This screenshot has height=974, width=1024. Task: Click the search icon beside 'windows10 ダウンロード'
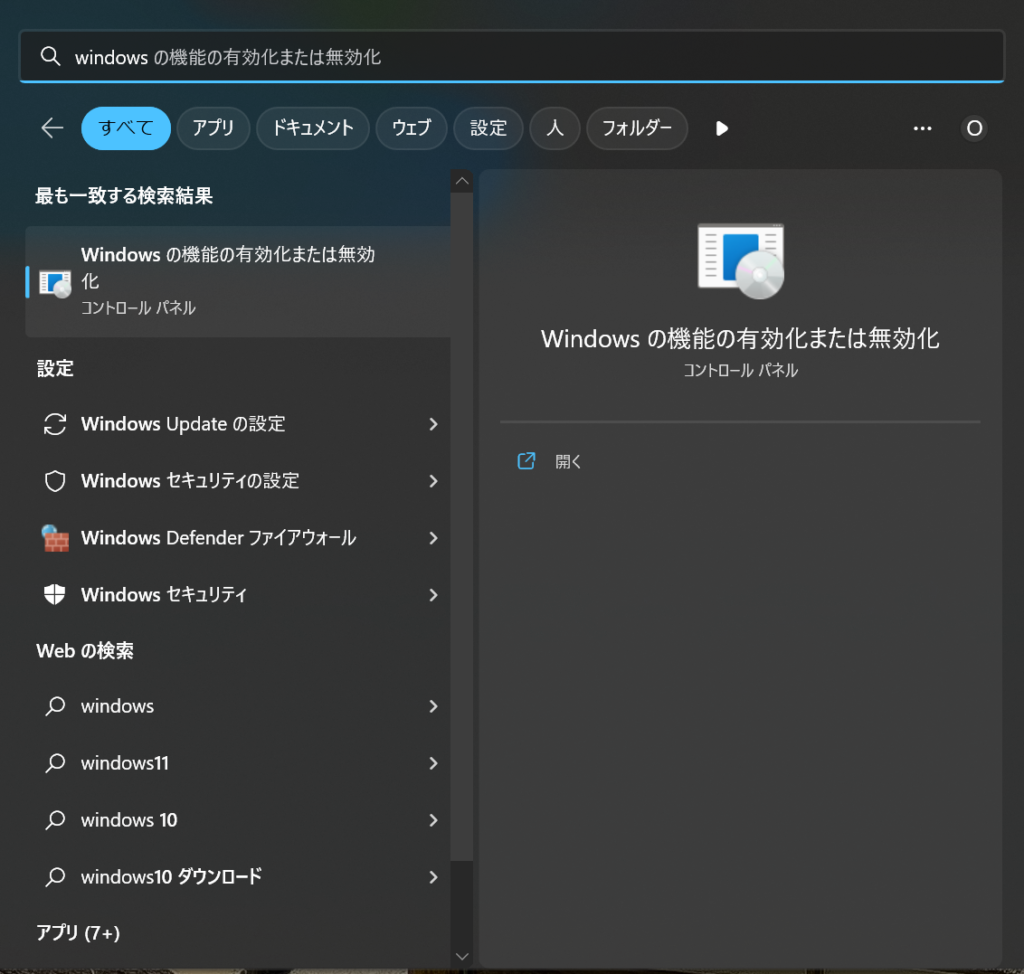pos(55,877)
